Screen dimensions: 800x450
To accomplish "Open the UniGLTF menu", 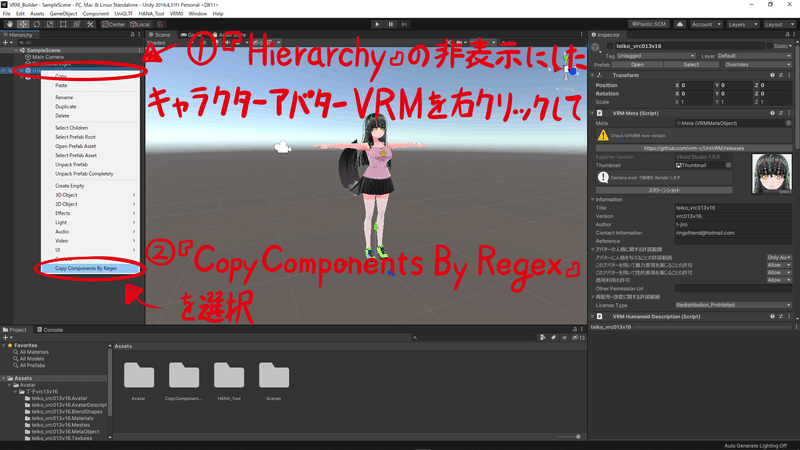I will [123, 14].
